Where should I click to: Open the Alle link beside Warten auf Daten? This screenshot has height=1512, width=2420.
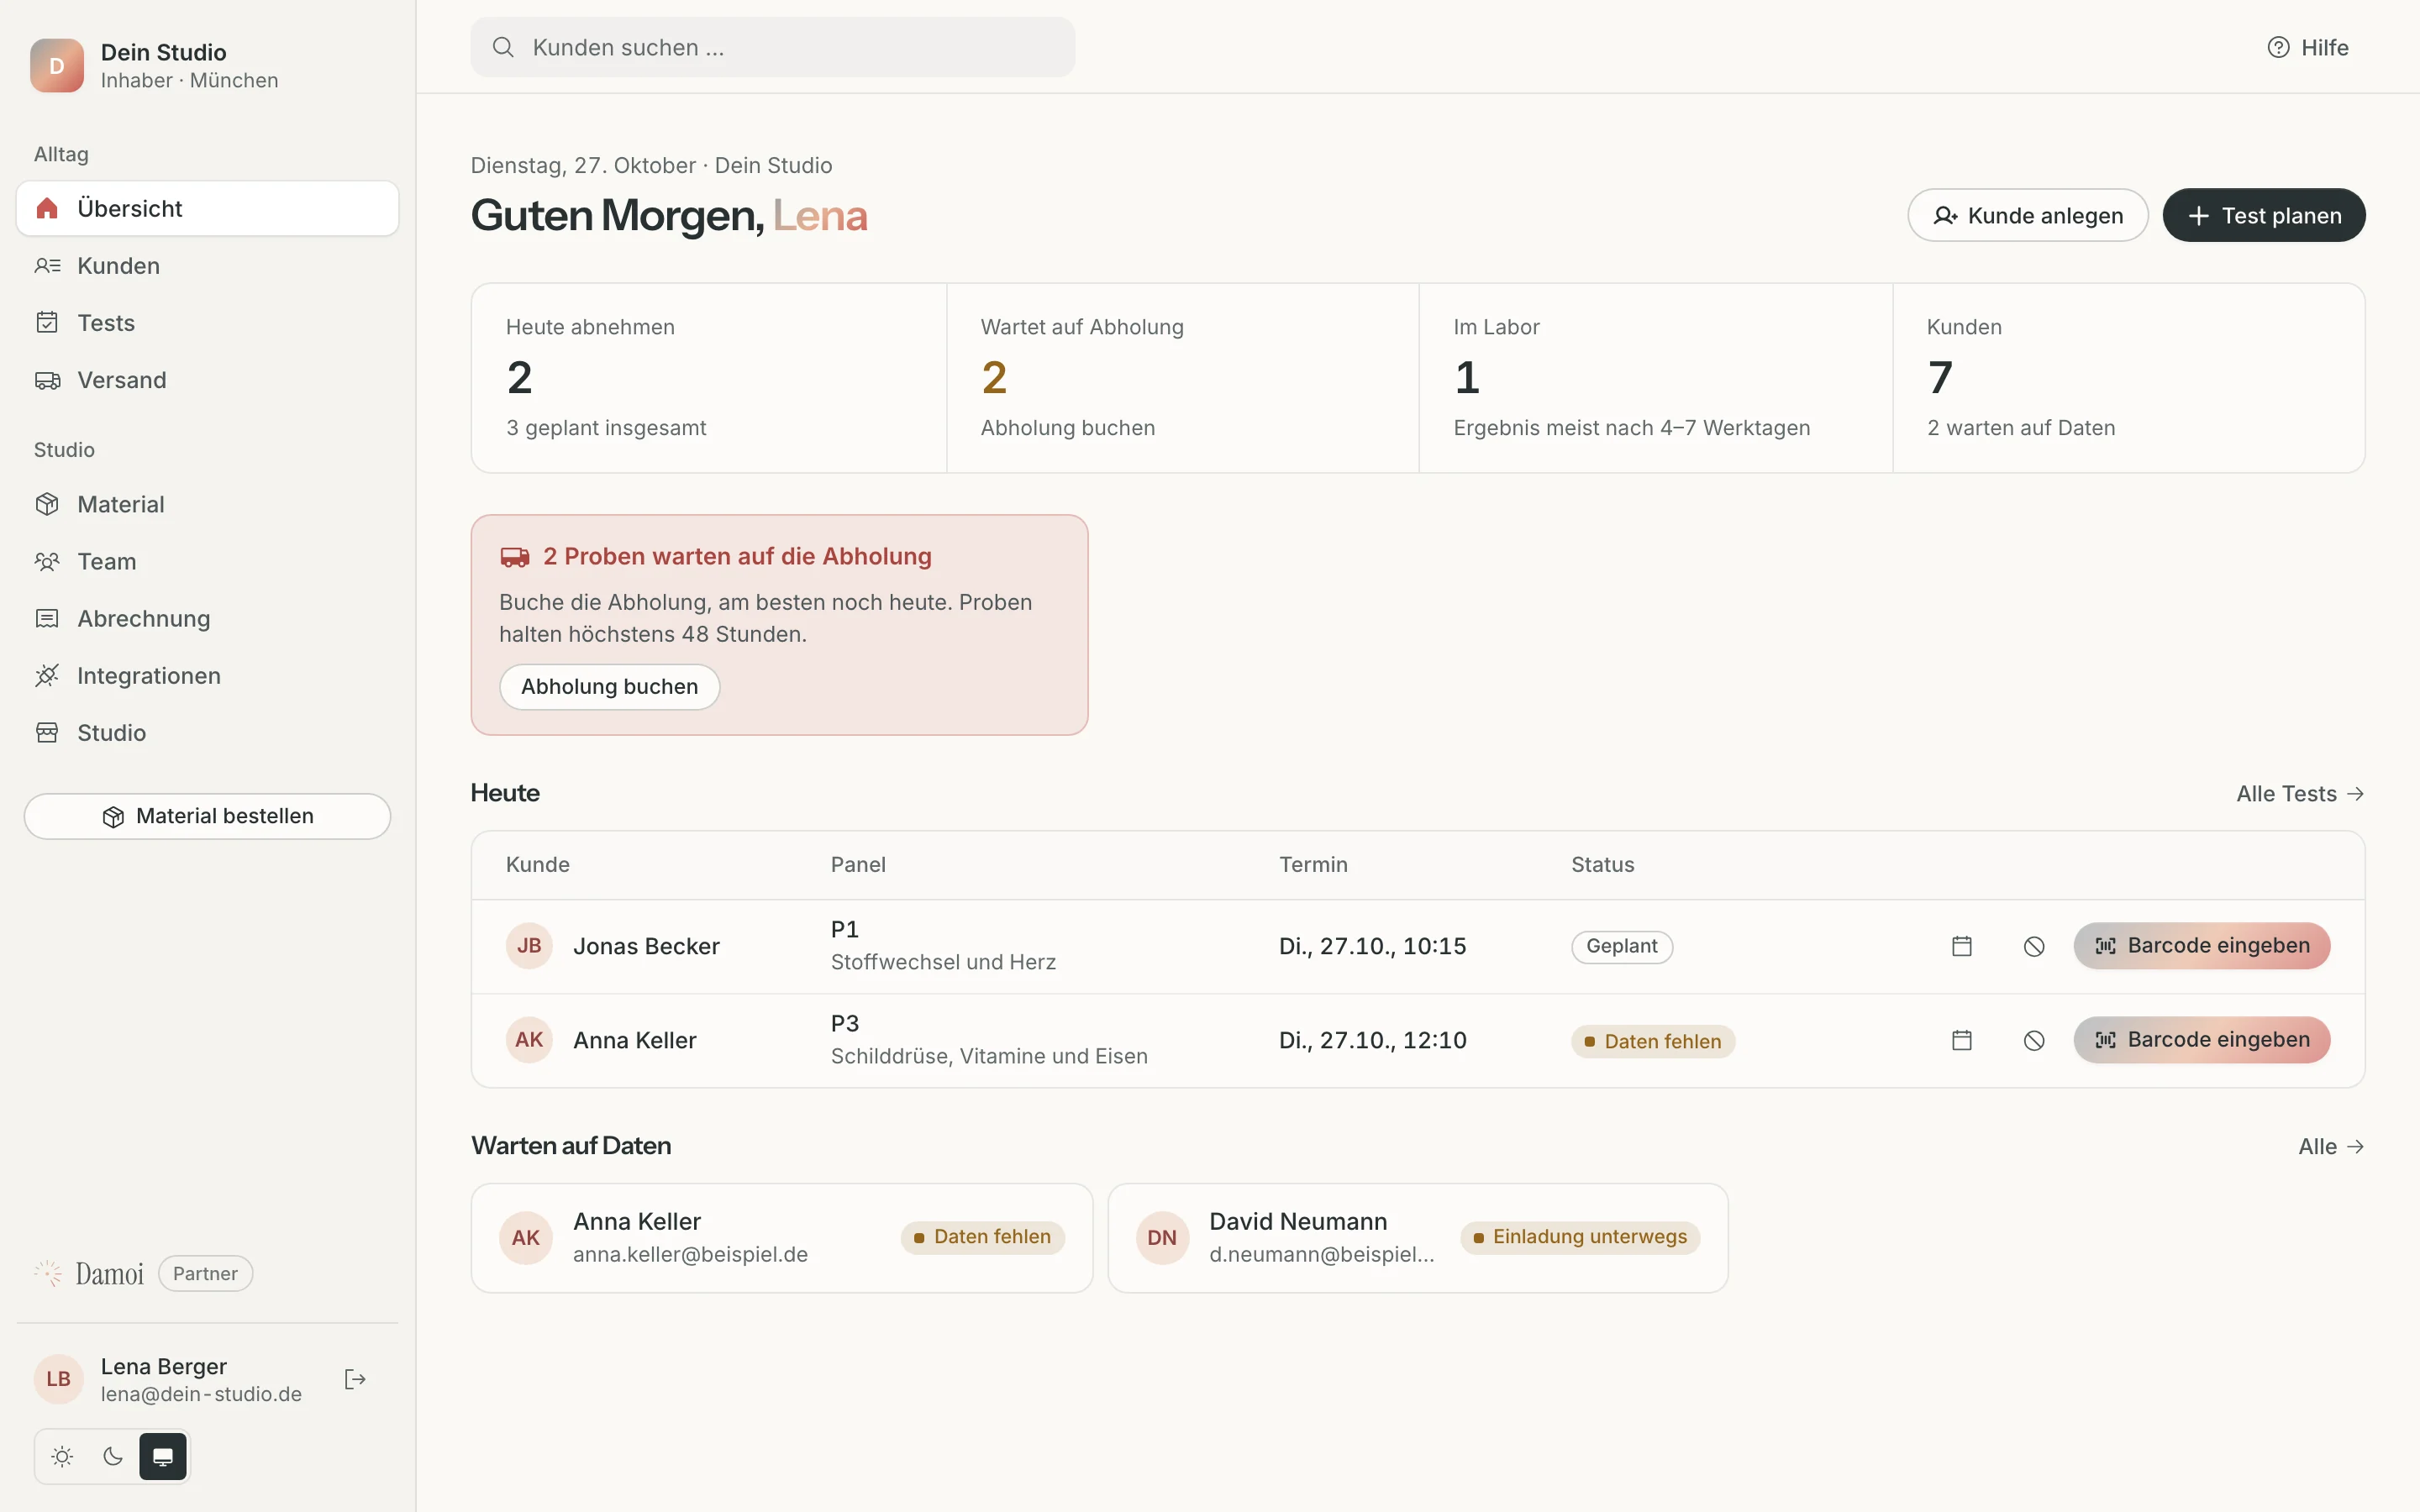click(2330, 1146)
